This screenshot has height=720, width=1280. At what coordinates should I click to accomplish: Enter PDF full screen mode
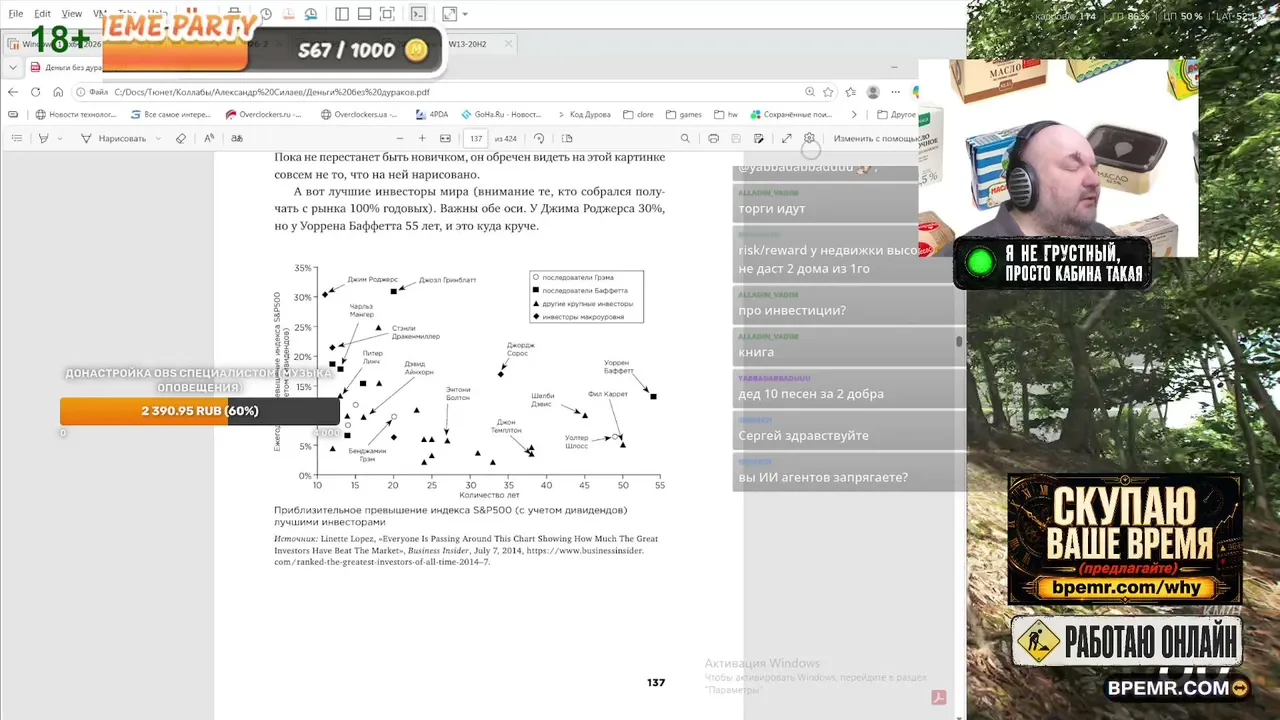pyautogui.click(x=787, y=138)
